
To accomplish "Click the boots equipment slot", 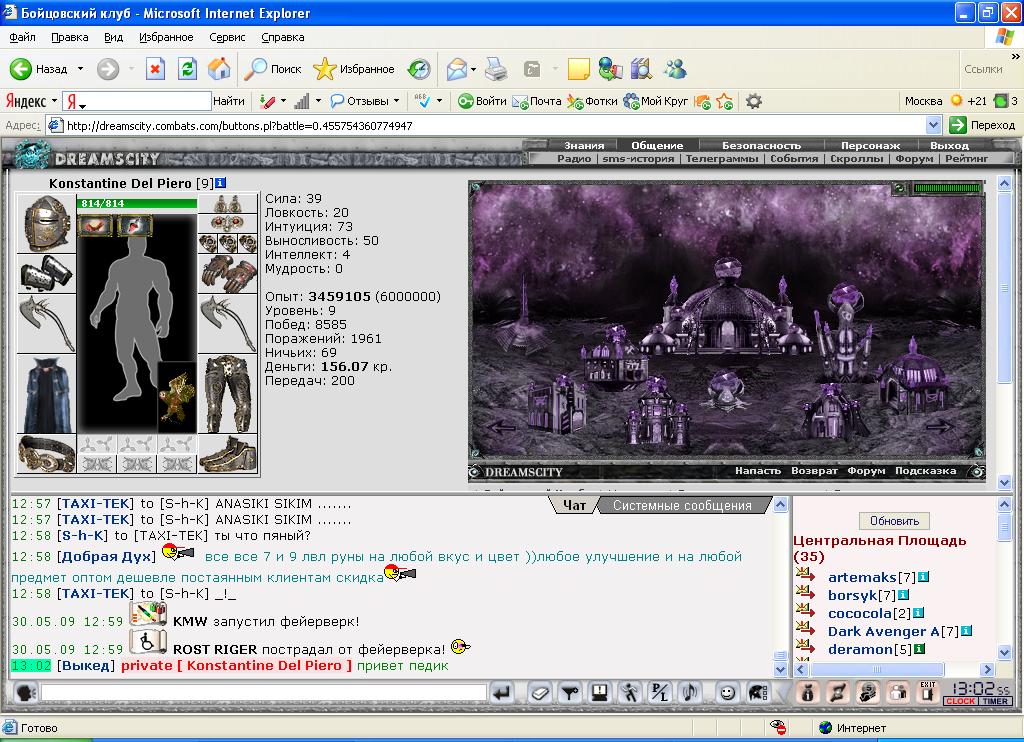I will [x=228, y=454].
